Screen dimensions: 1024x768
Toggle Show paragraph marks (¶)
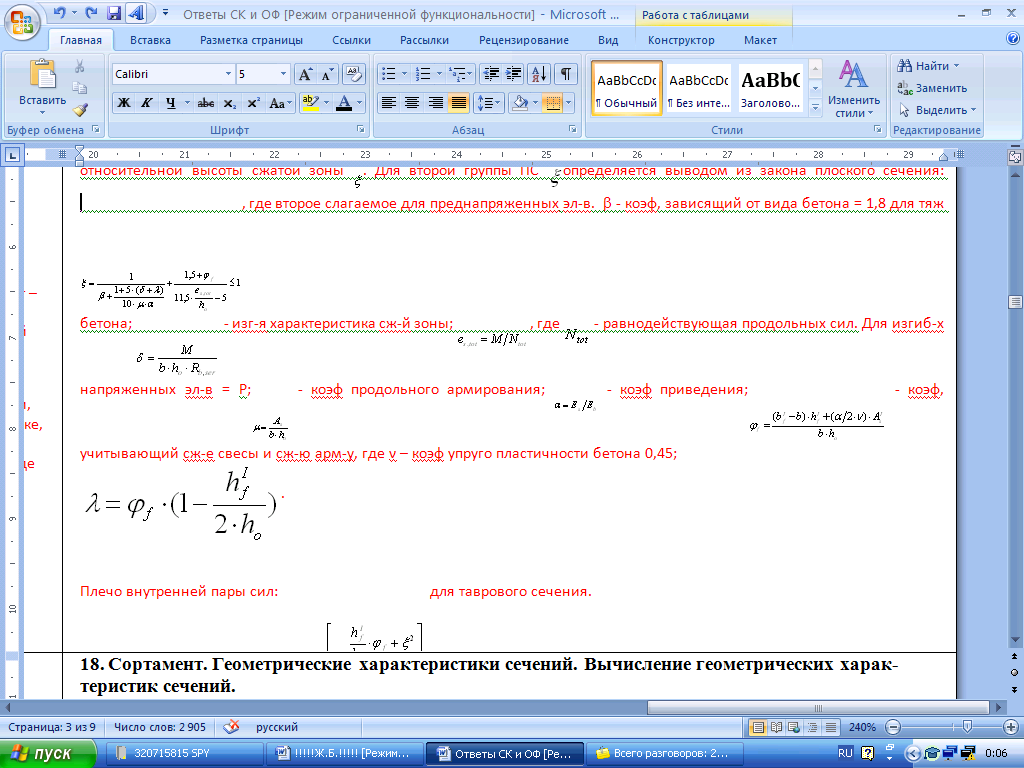point(566,74)
